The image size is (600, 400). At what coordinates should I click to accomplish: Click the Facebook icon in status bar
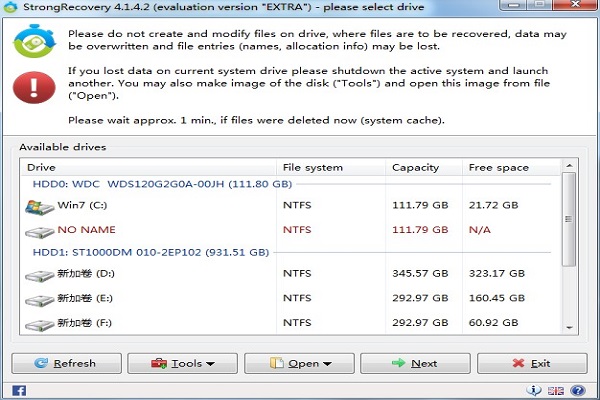[19, 390]
